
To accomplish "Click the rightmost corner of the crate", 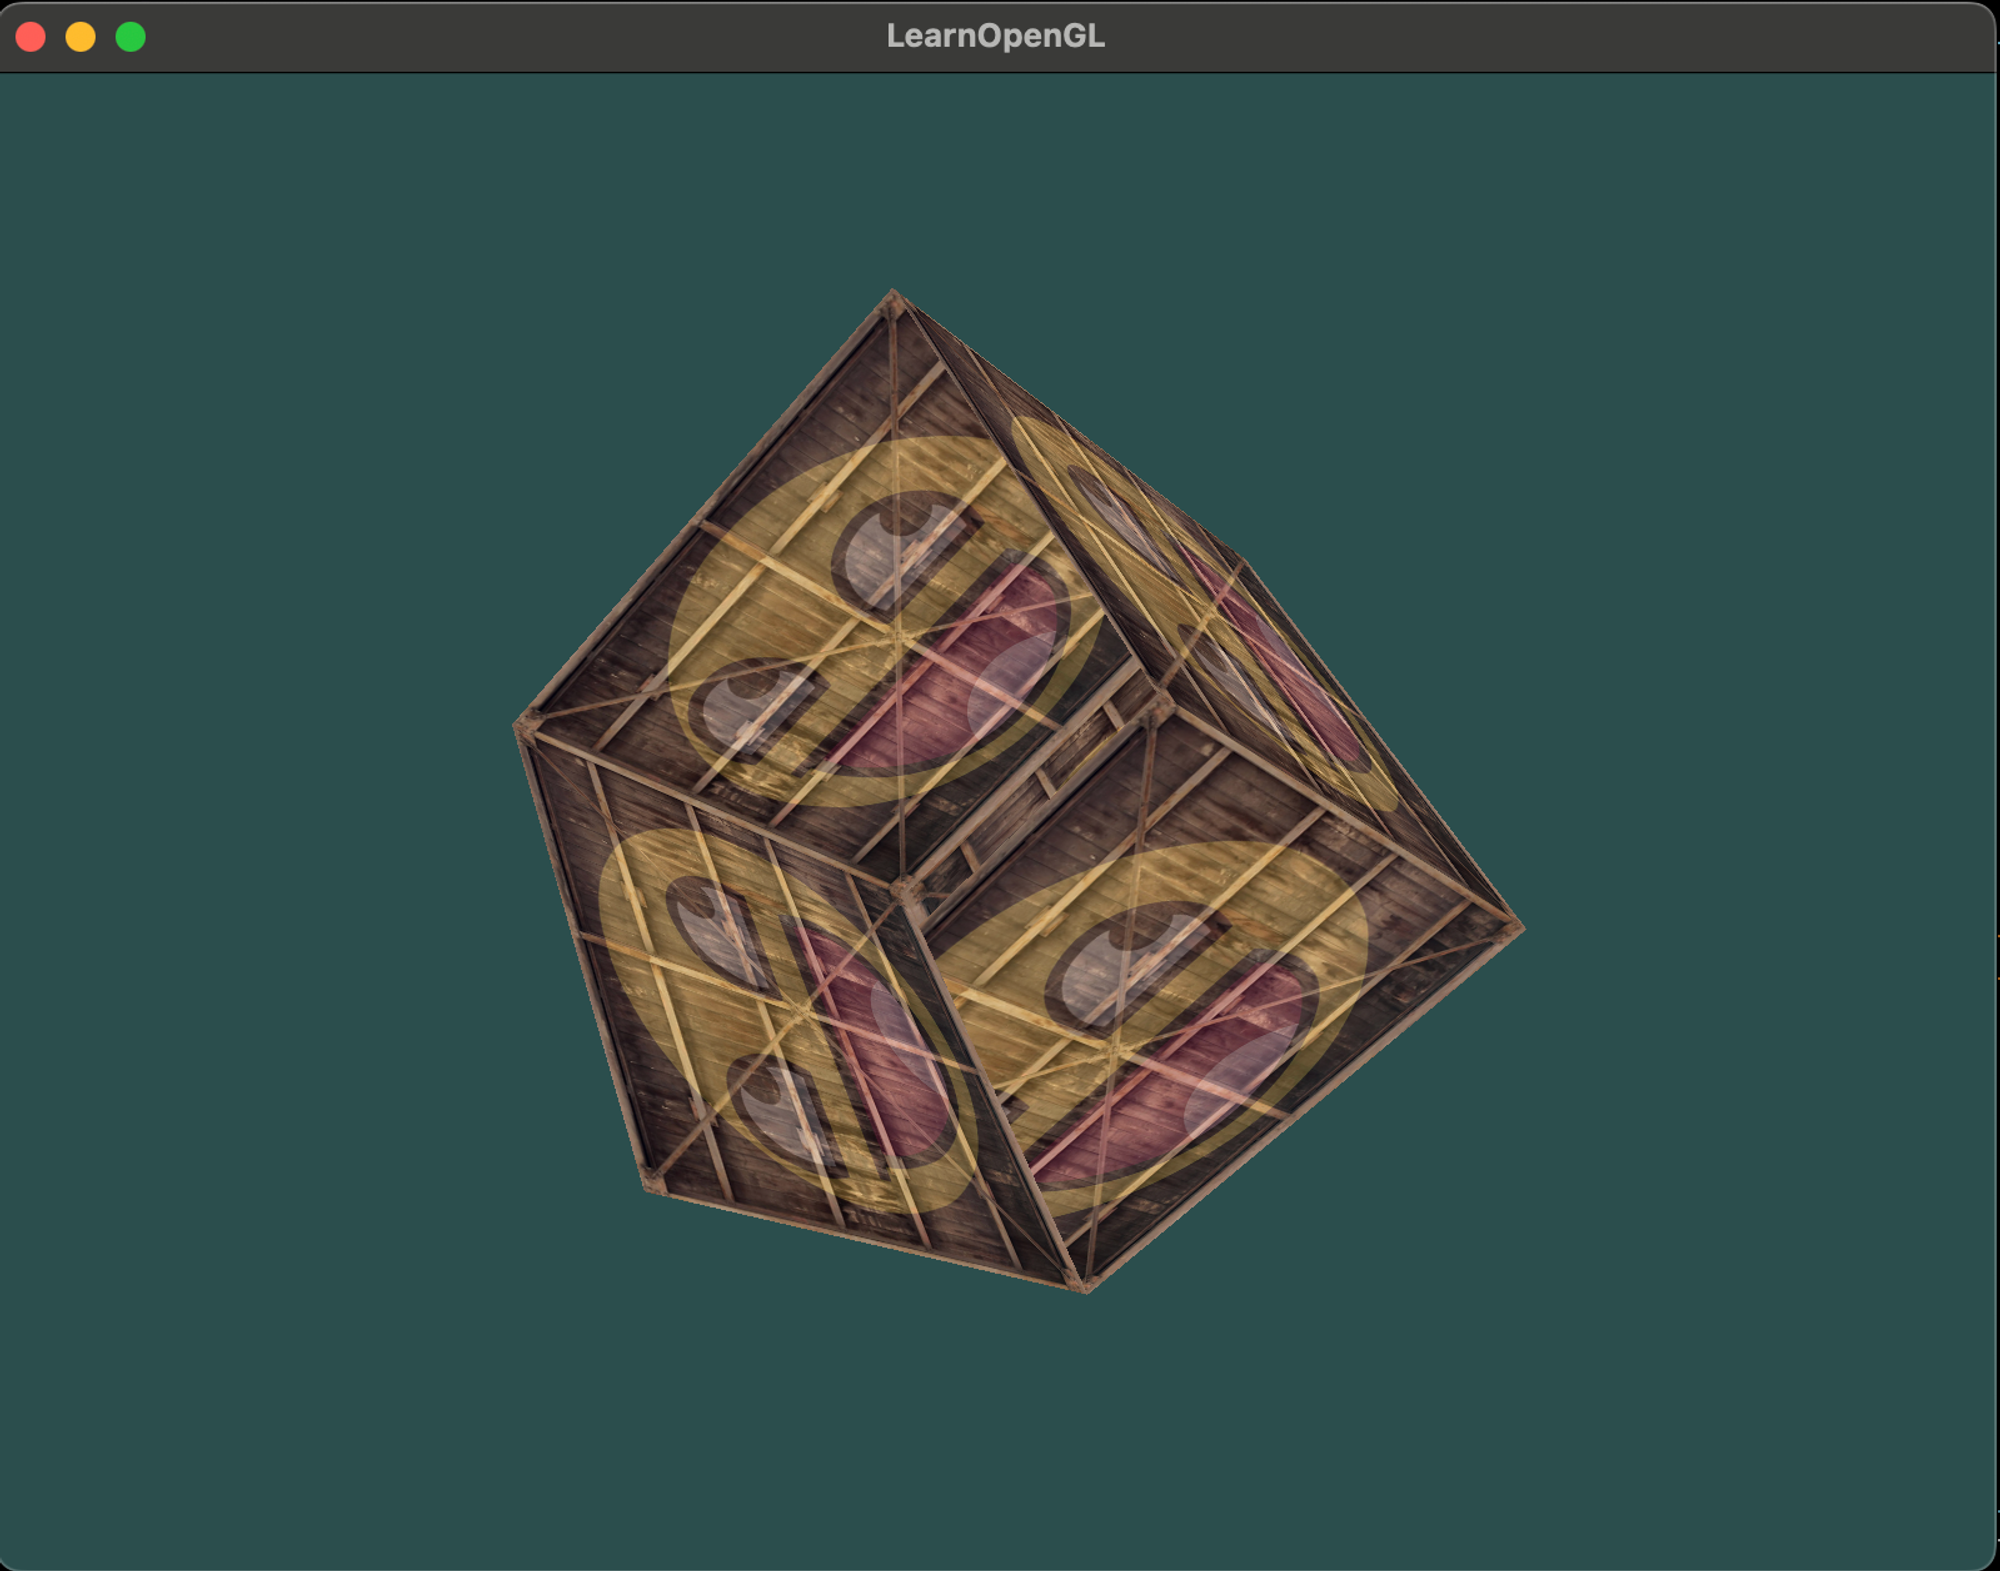I will [x=1518, y=930].
